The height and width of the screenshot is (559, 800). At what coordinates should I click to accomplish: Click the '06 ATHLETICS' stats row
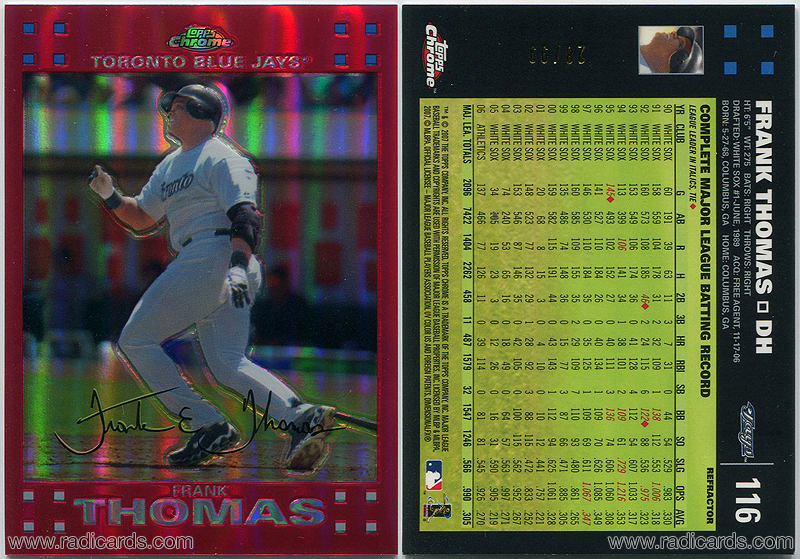point(480,313)
